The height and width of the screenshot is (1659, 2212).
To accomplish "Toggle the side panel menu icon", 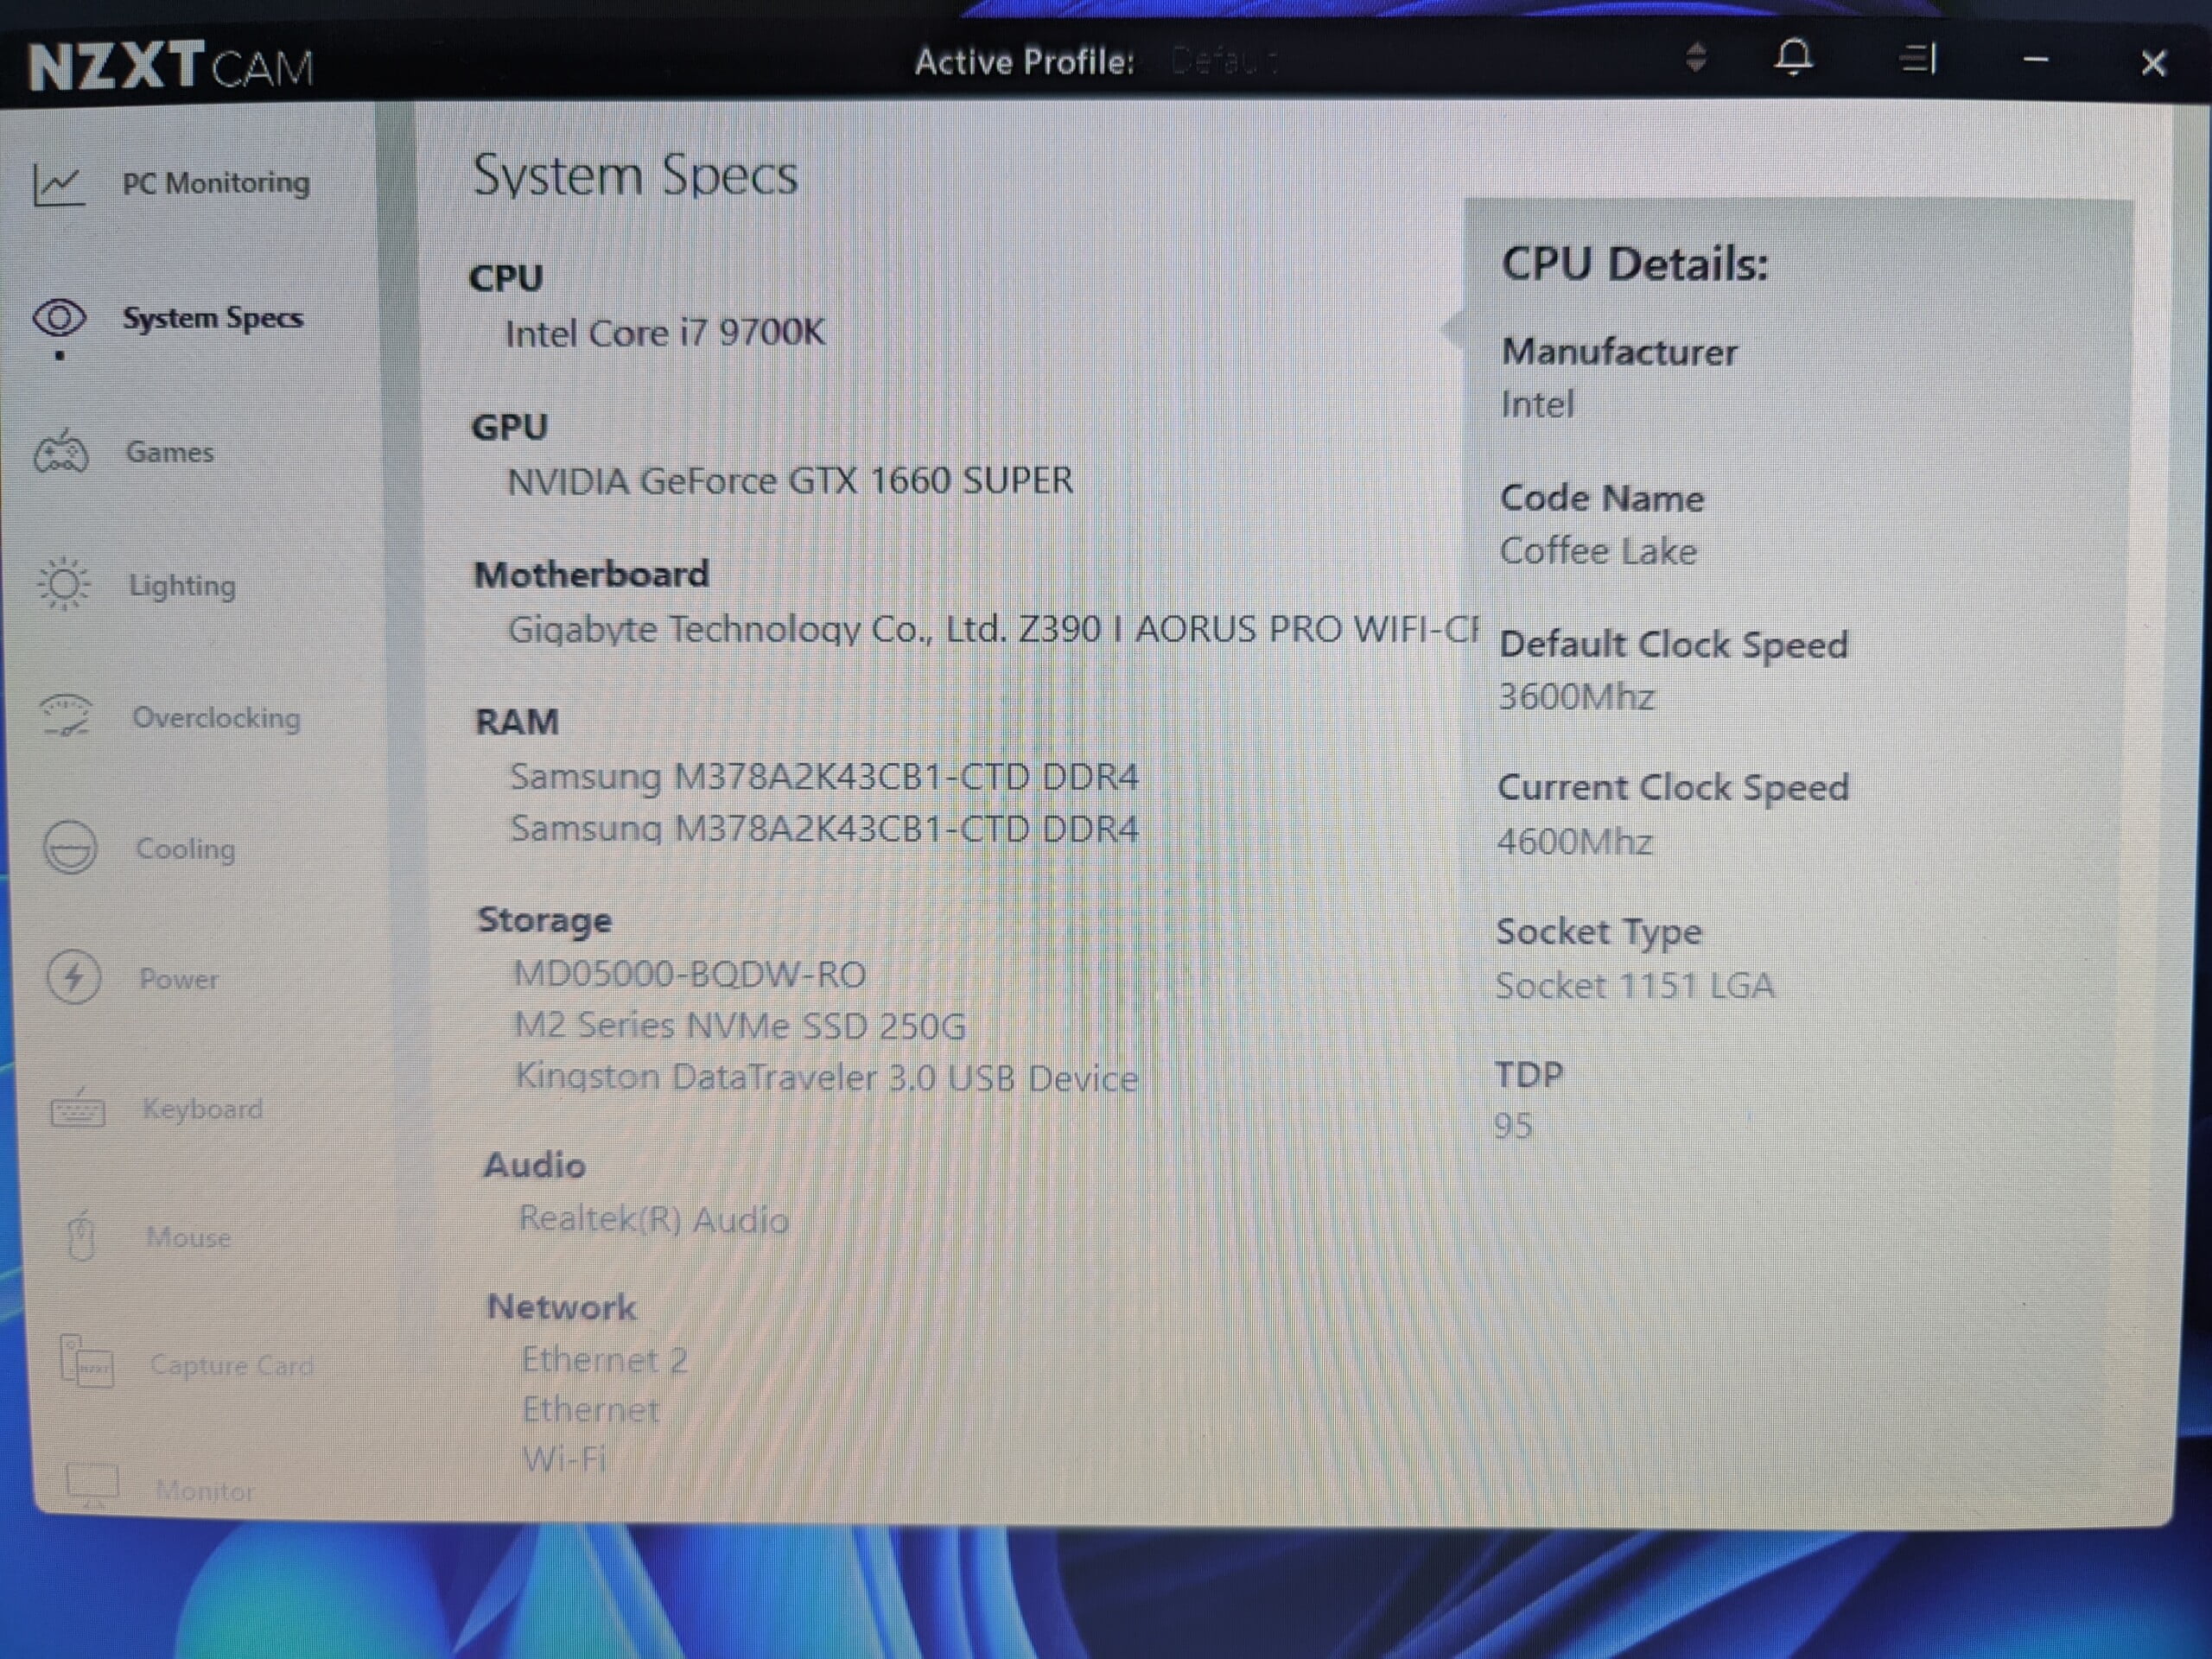I will (1918, 59).
